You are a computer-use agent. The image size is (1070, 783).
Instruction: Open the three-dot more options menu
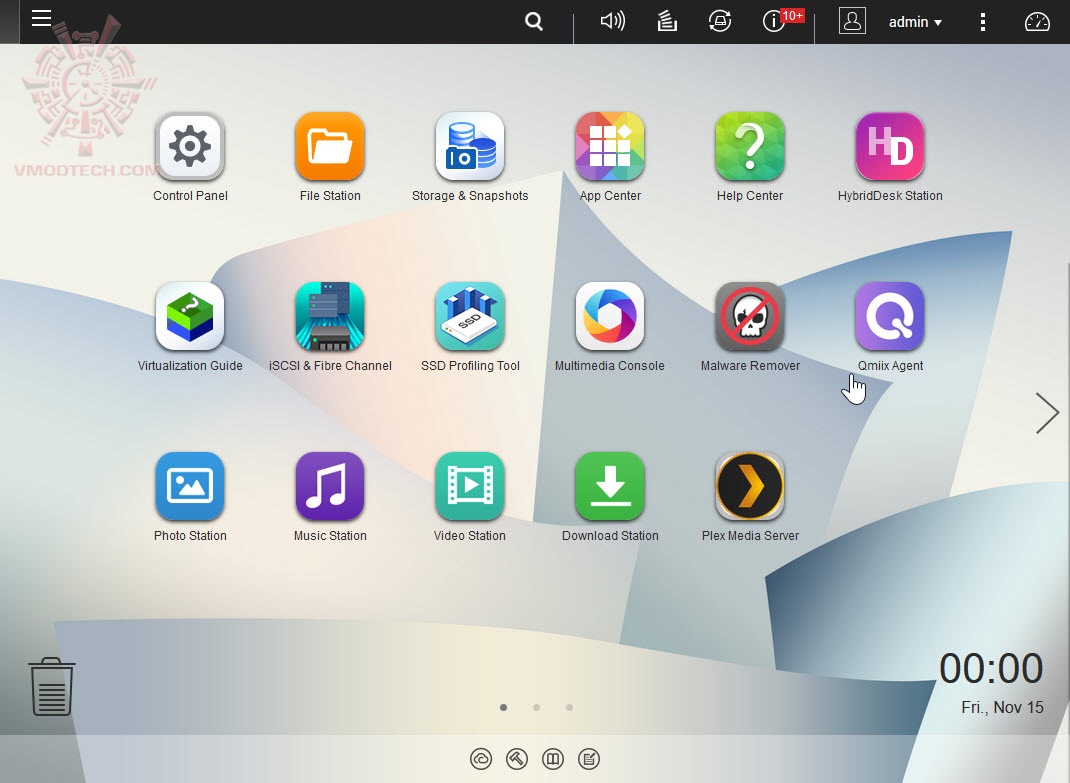983,22
